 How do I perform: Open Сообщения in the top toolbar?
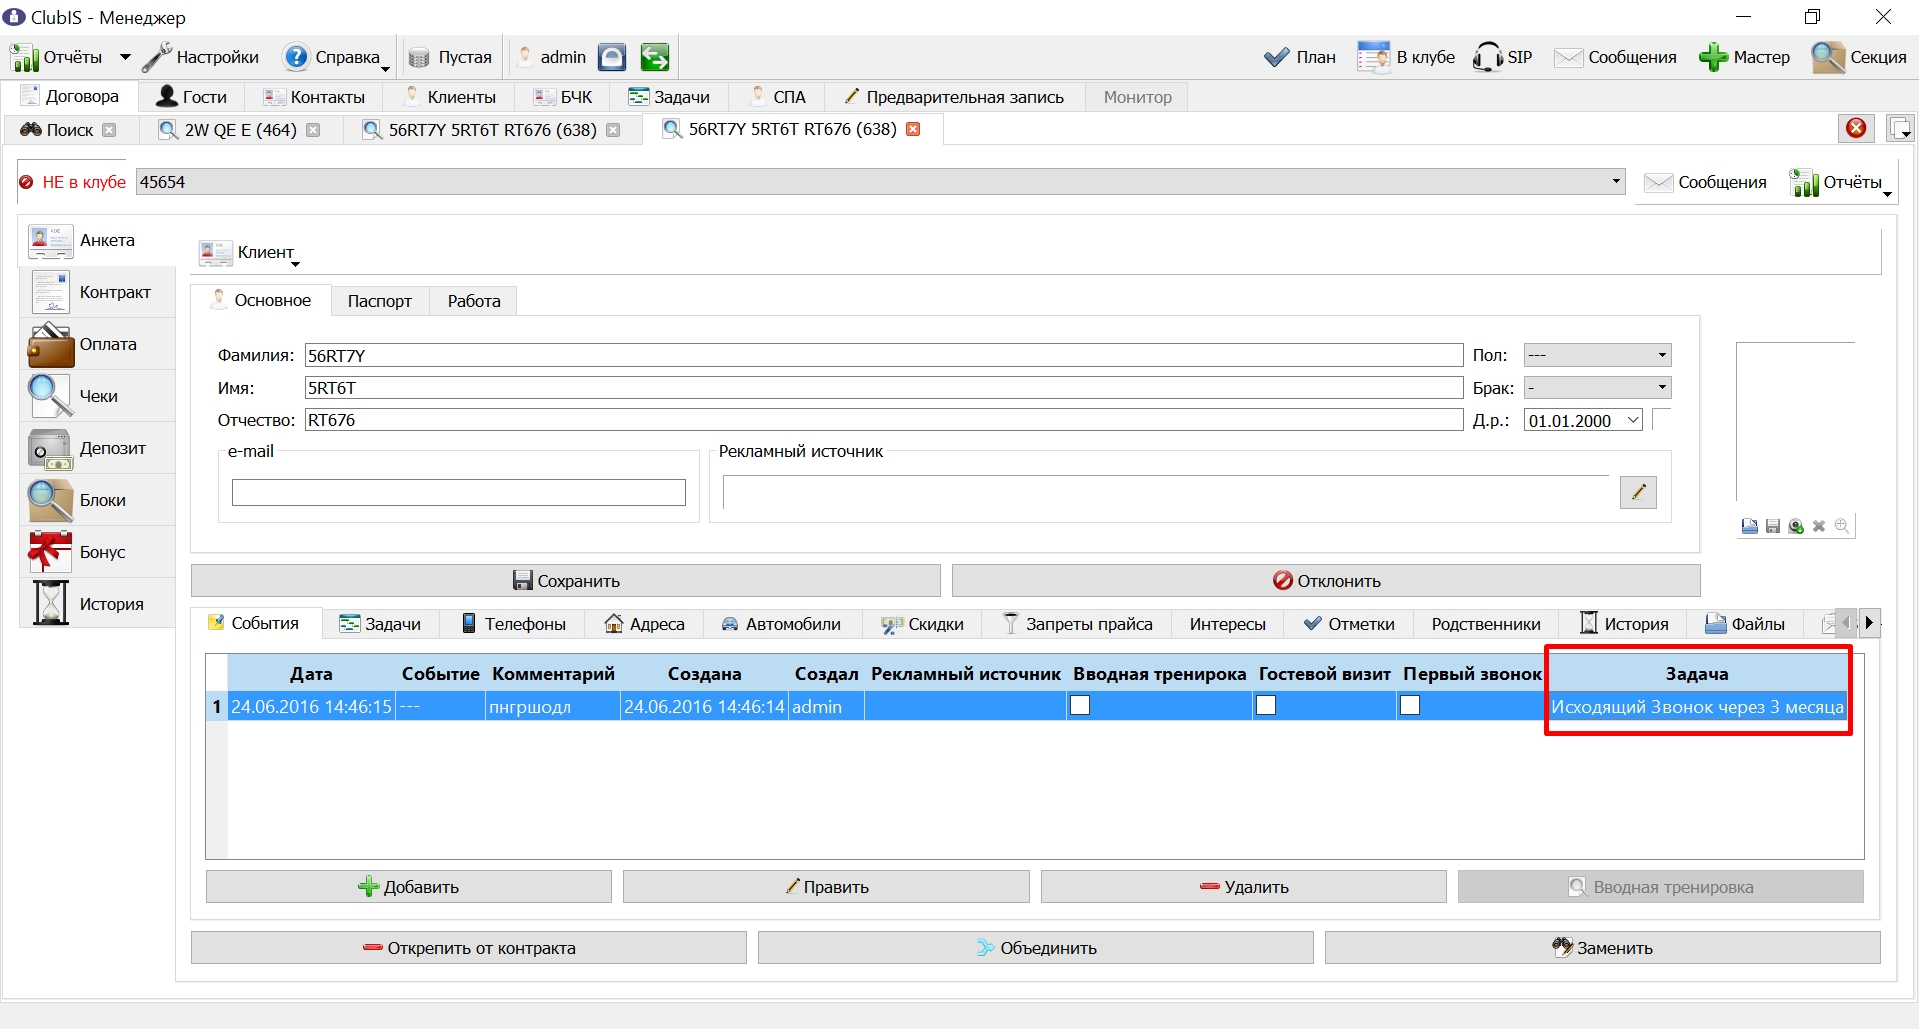point(1615,57)
